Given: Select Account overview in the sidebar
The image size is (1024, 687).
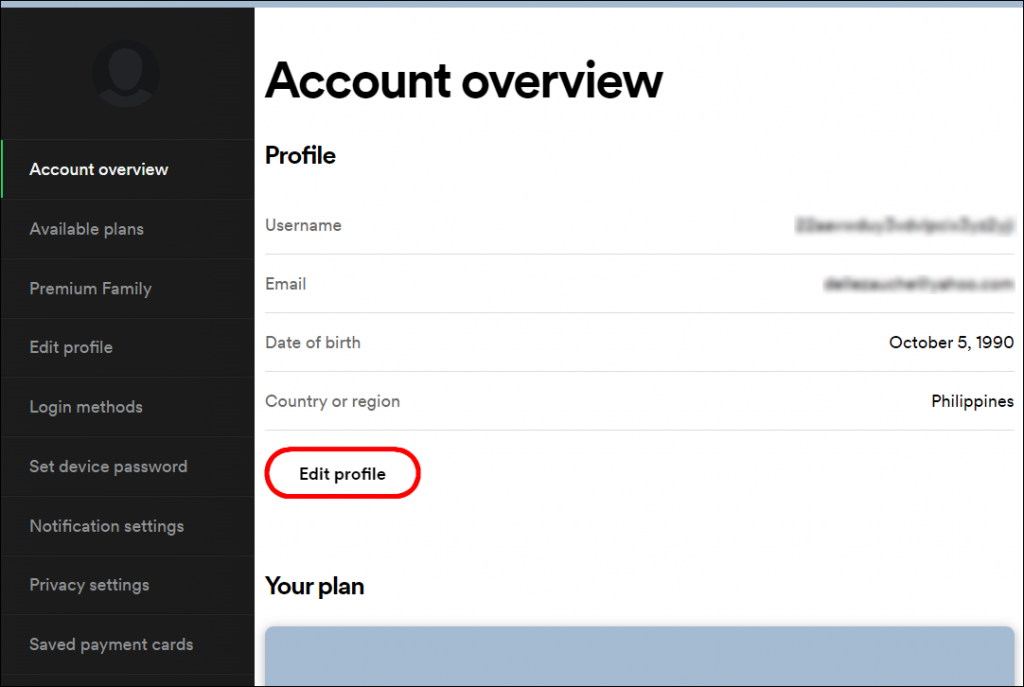Looking at the screenshot, I should point(98,169).
